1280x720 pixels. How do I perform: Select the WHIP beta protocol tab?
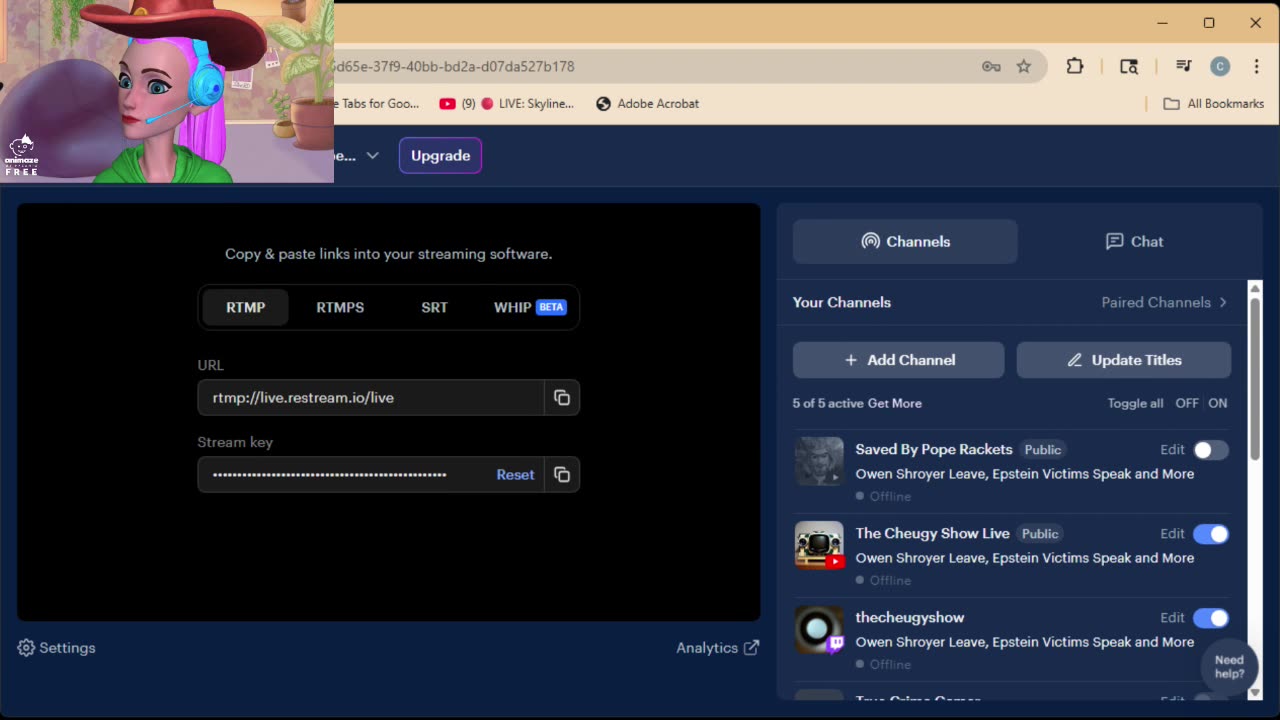(x=530, y=307)
